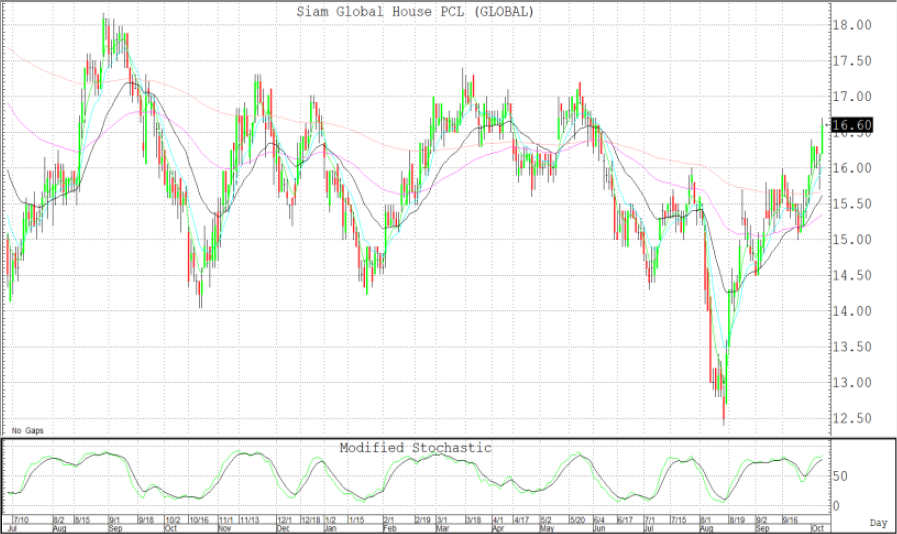Click the 11/13 date label
The width and height of the screenshot is (897, 534).
tap(249, 520)
